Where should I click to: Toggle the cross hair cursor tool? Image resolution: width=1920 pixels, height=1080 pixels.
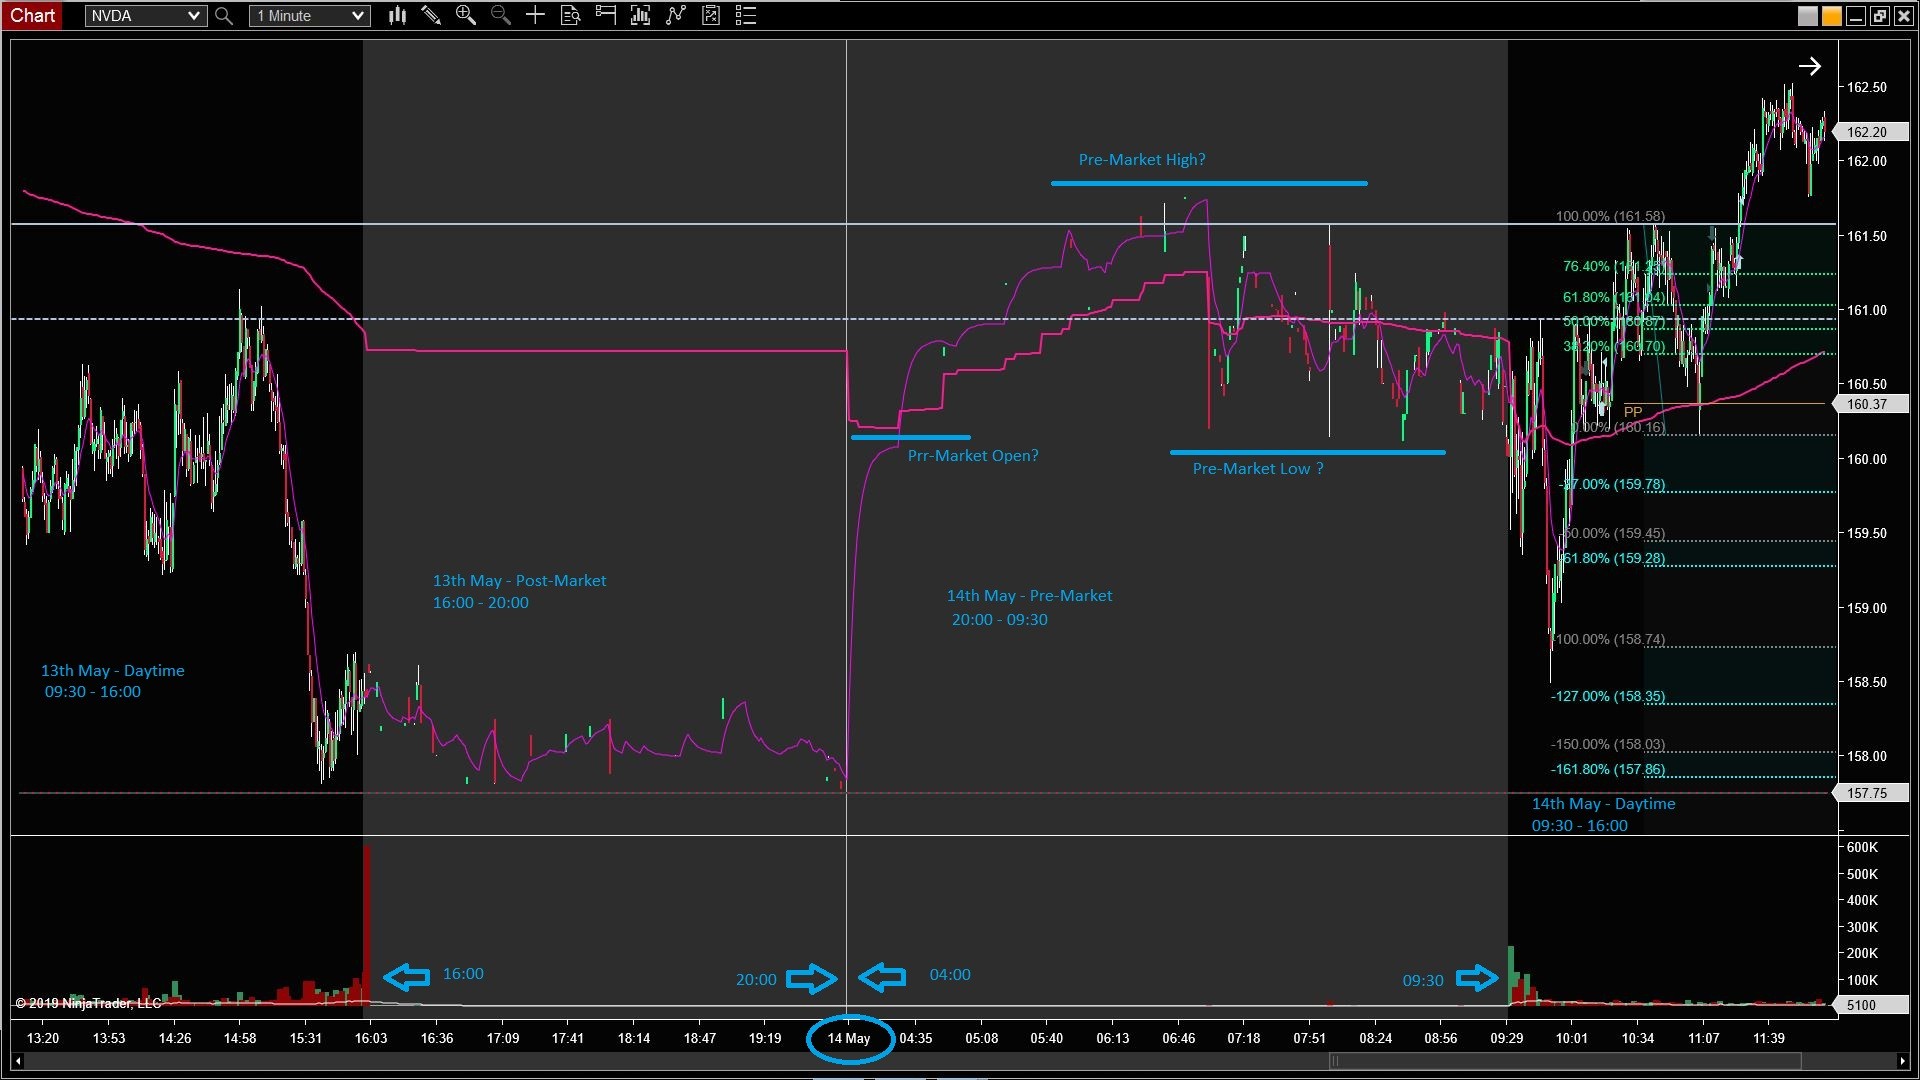pyautogui.click(x=535, y=15)
